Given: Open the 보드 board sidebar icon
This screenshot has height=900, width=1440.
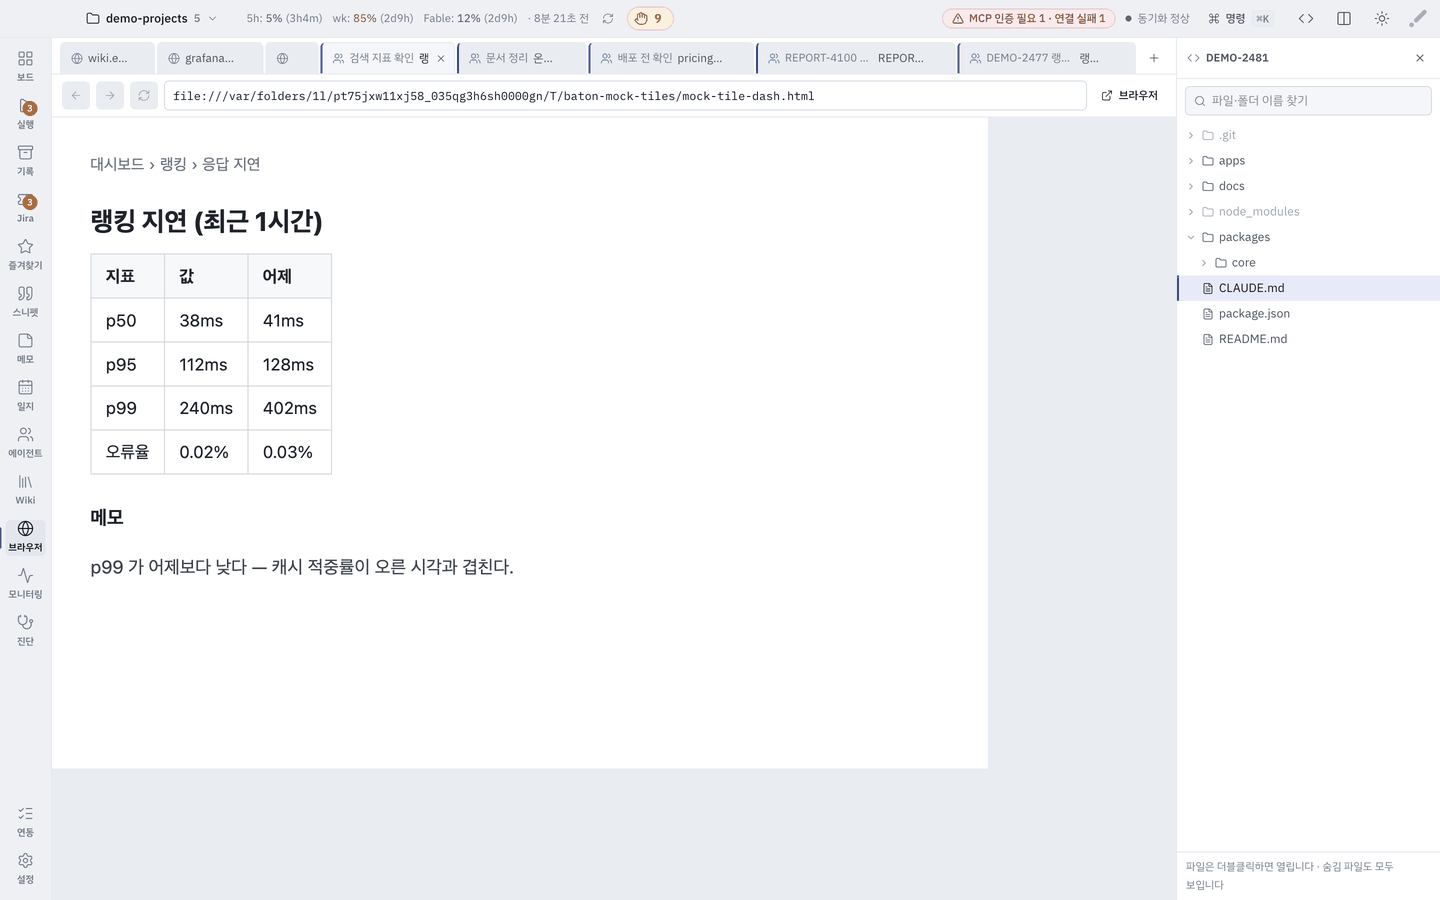Looking at the screenshot, I should pyautogui.click(x=25, y=65).
